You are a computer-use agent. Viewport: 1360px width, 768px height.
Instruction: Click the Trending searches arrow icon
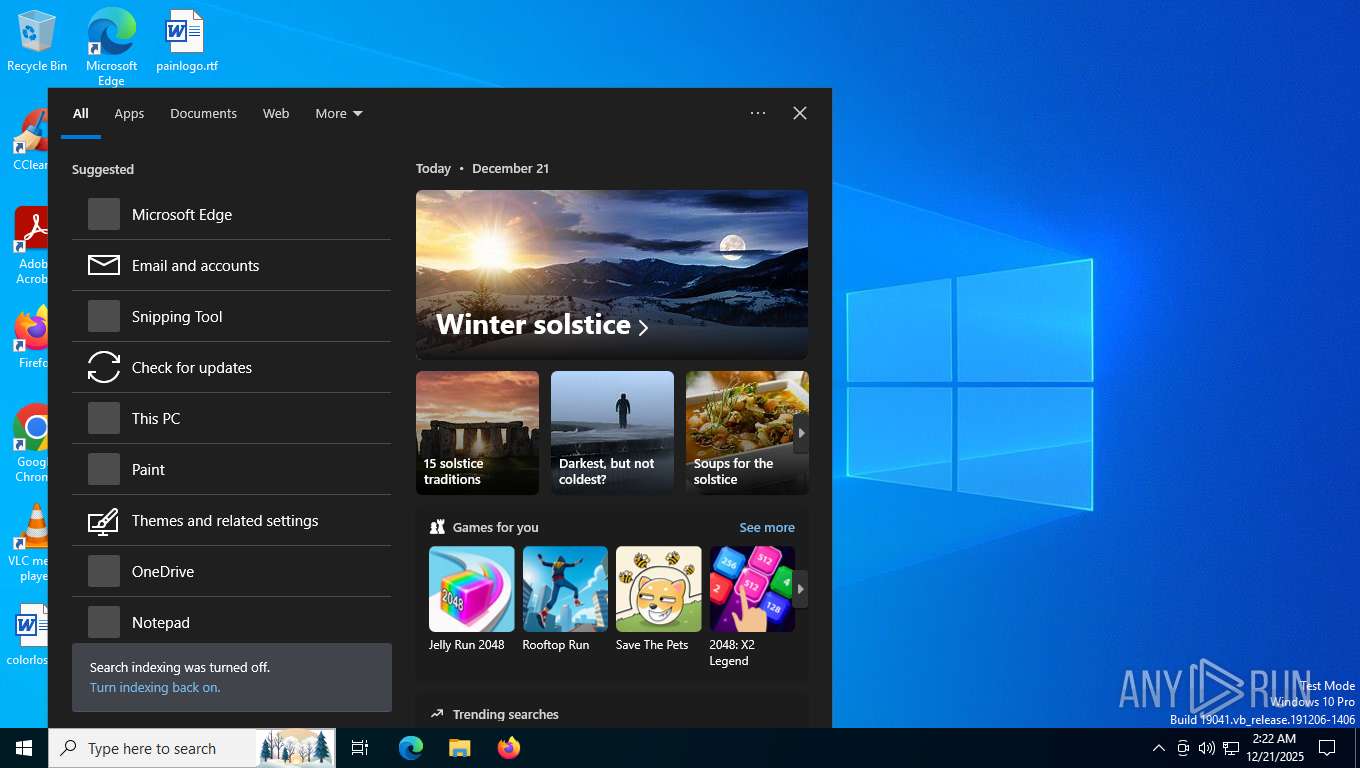437,714
